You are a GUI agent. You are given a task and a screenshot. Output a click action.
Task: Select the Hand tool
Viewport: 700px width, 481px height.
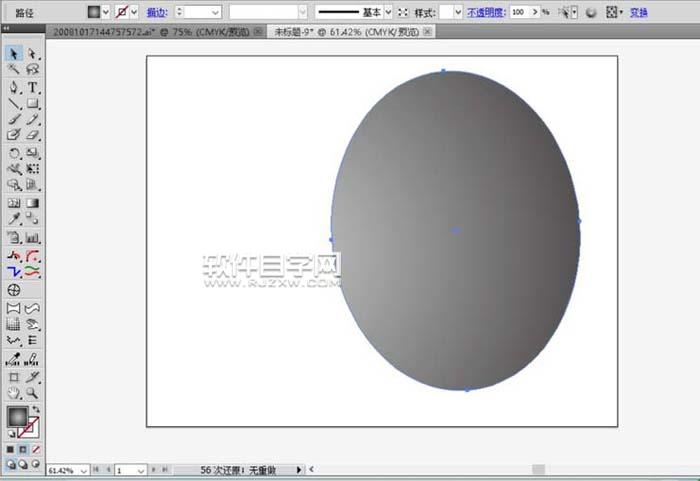click(x=14, y=393)
